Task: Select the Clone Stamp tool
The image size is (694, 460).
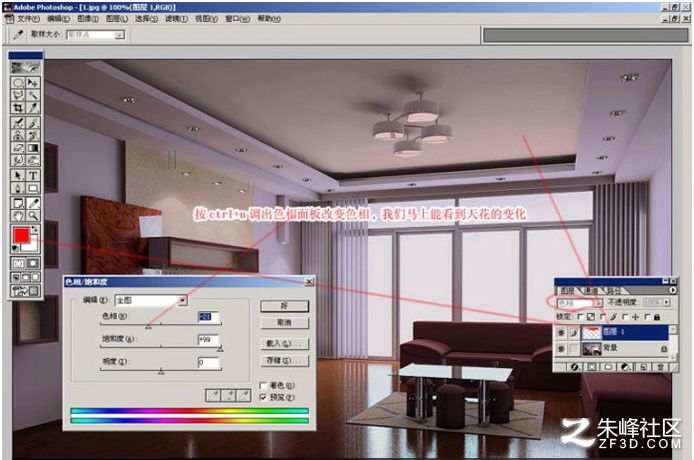Action: pyautogui.click(x=18, y=135)
